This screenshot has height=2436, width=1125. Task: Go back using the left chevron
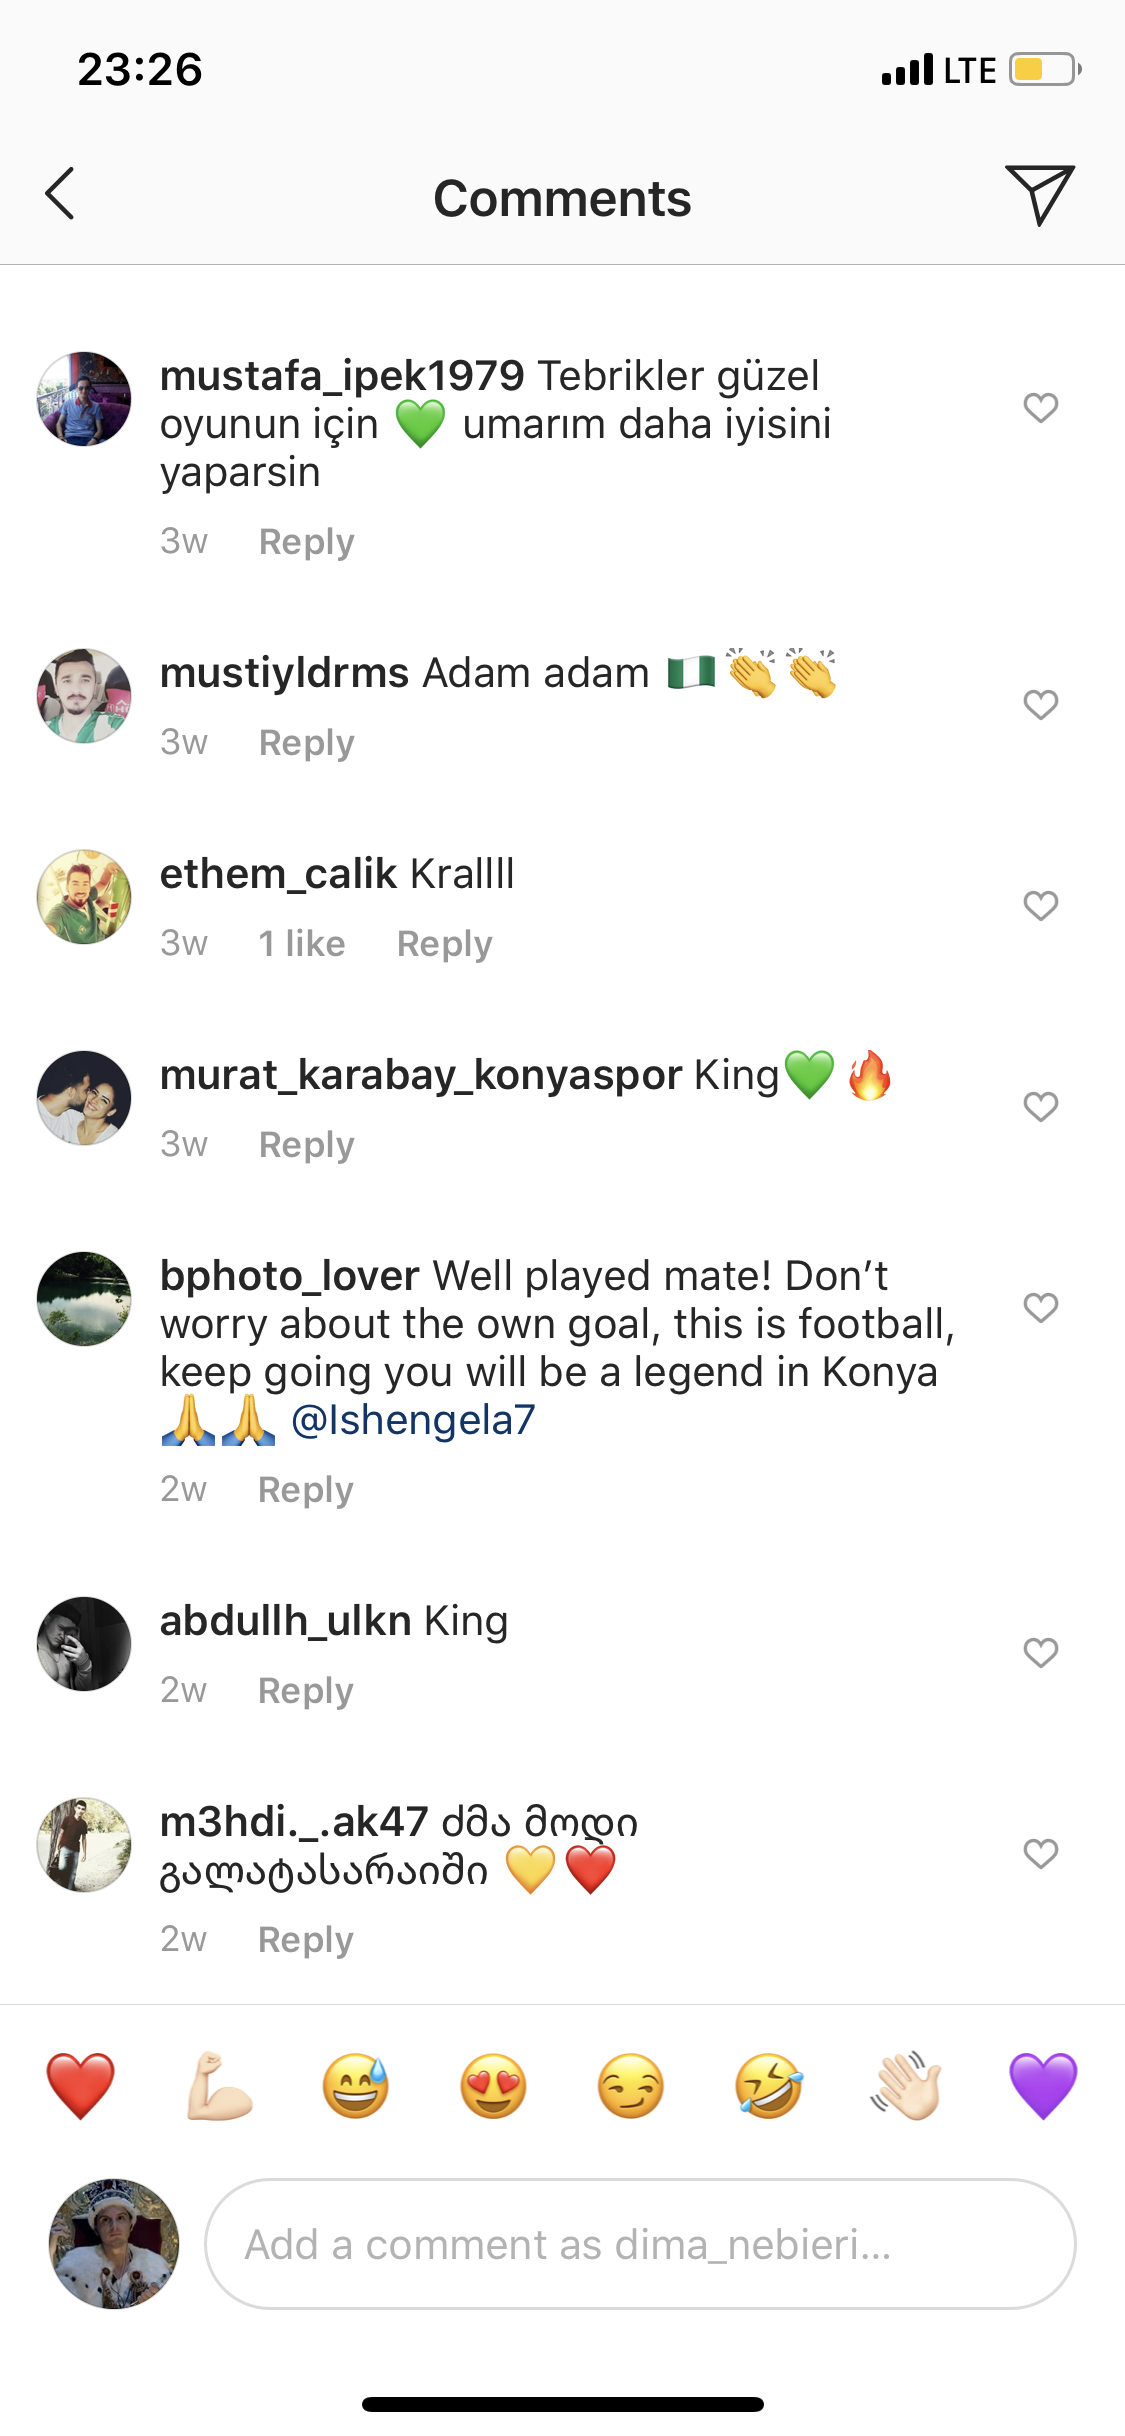60,194
